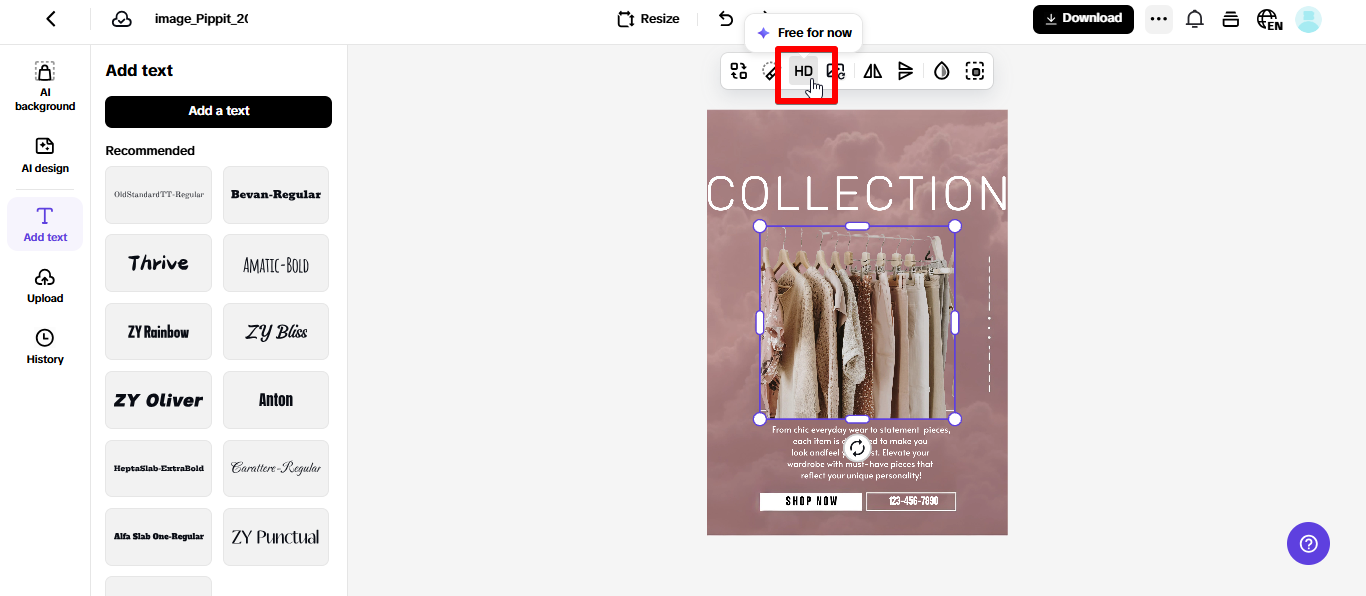Flip the image vertically

[x=905, y=71]
